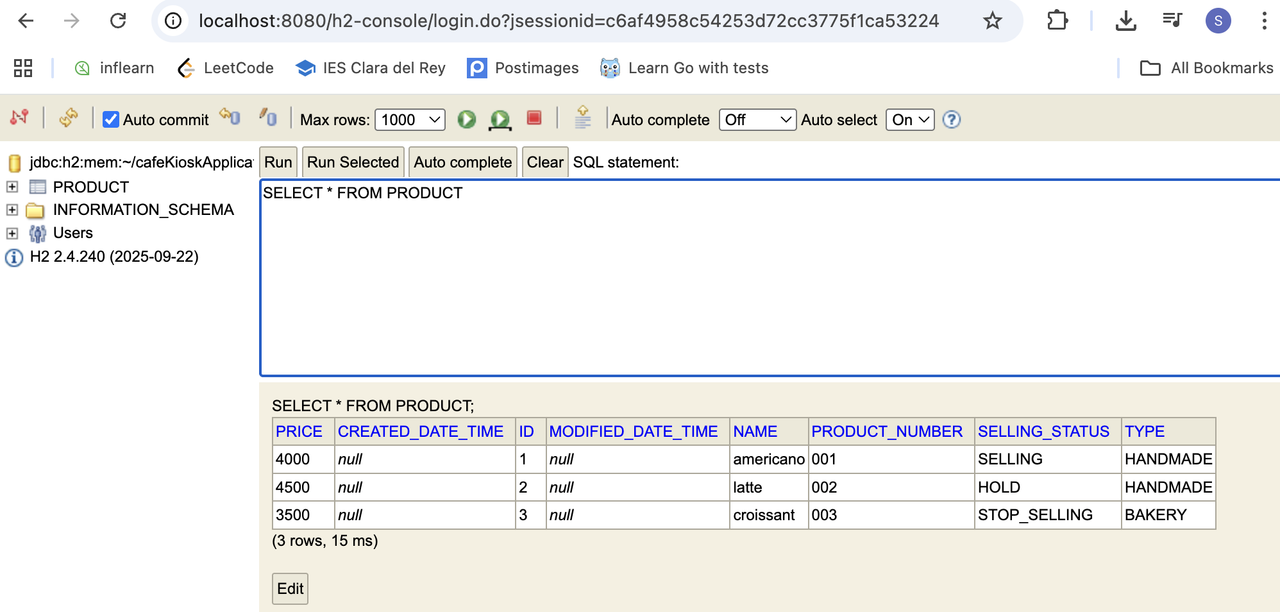Click the browser Reload icon

118,21
